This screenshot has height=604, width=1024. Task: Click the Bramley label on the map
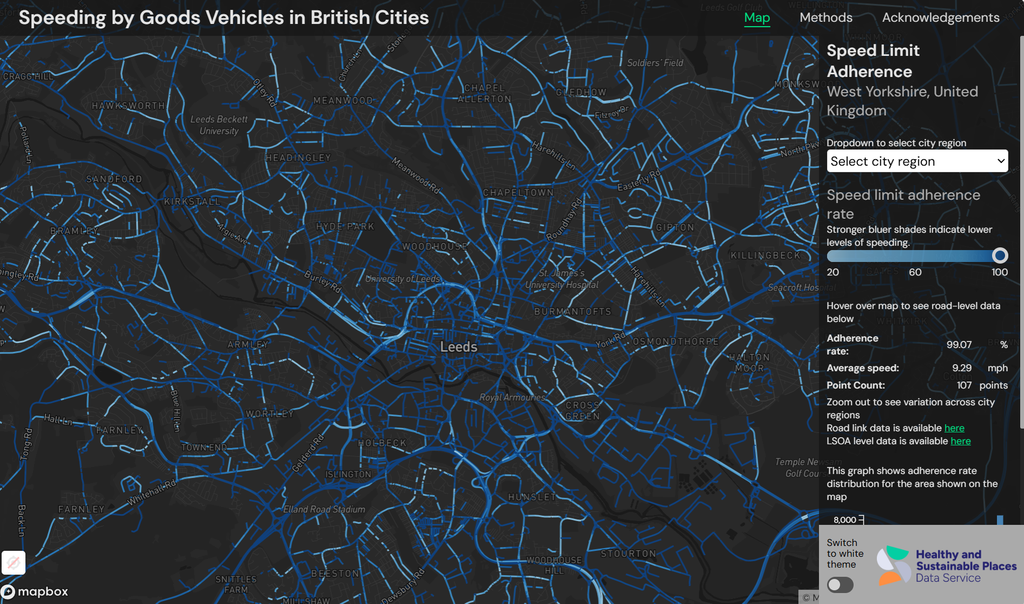click(74, 231)
